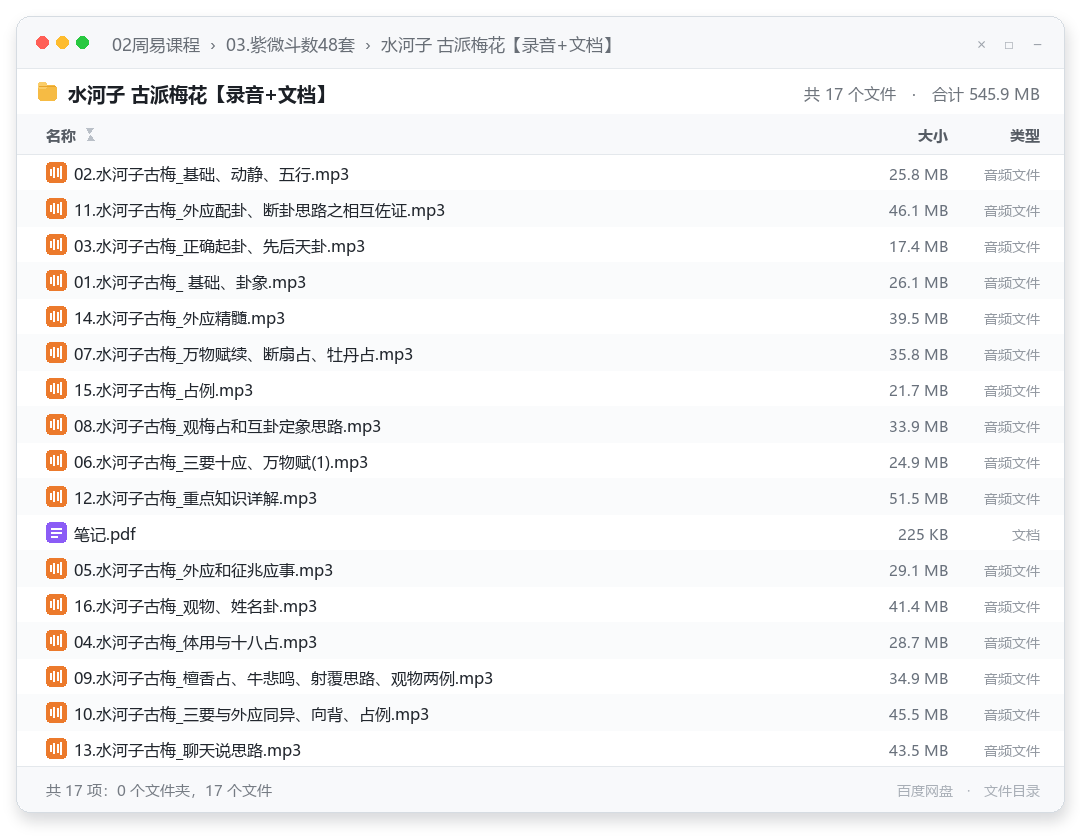Go to the 02周易课程 breadcrumb folder
This screenshot has width=1080, height=836.
[x=156, y=45]
